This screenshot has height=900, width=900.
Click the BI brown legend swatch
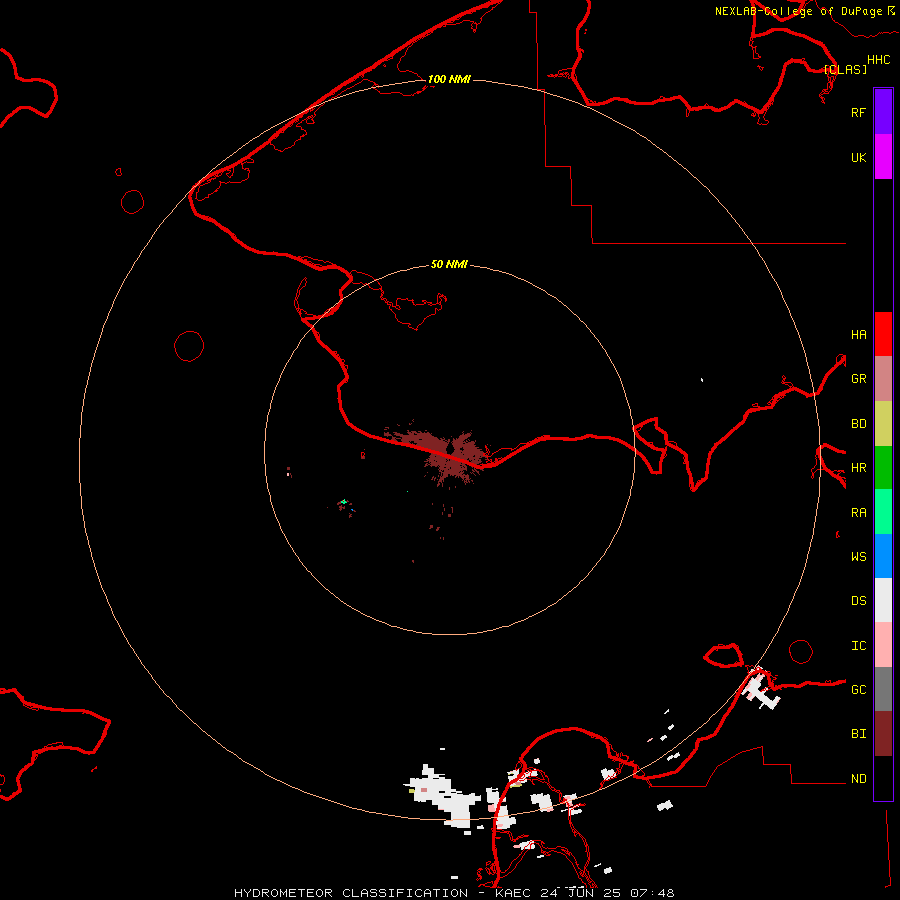click(883, 734)
